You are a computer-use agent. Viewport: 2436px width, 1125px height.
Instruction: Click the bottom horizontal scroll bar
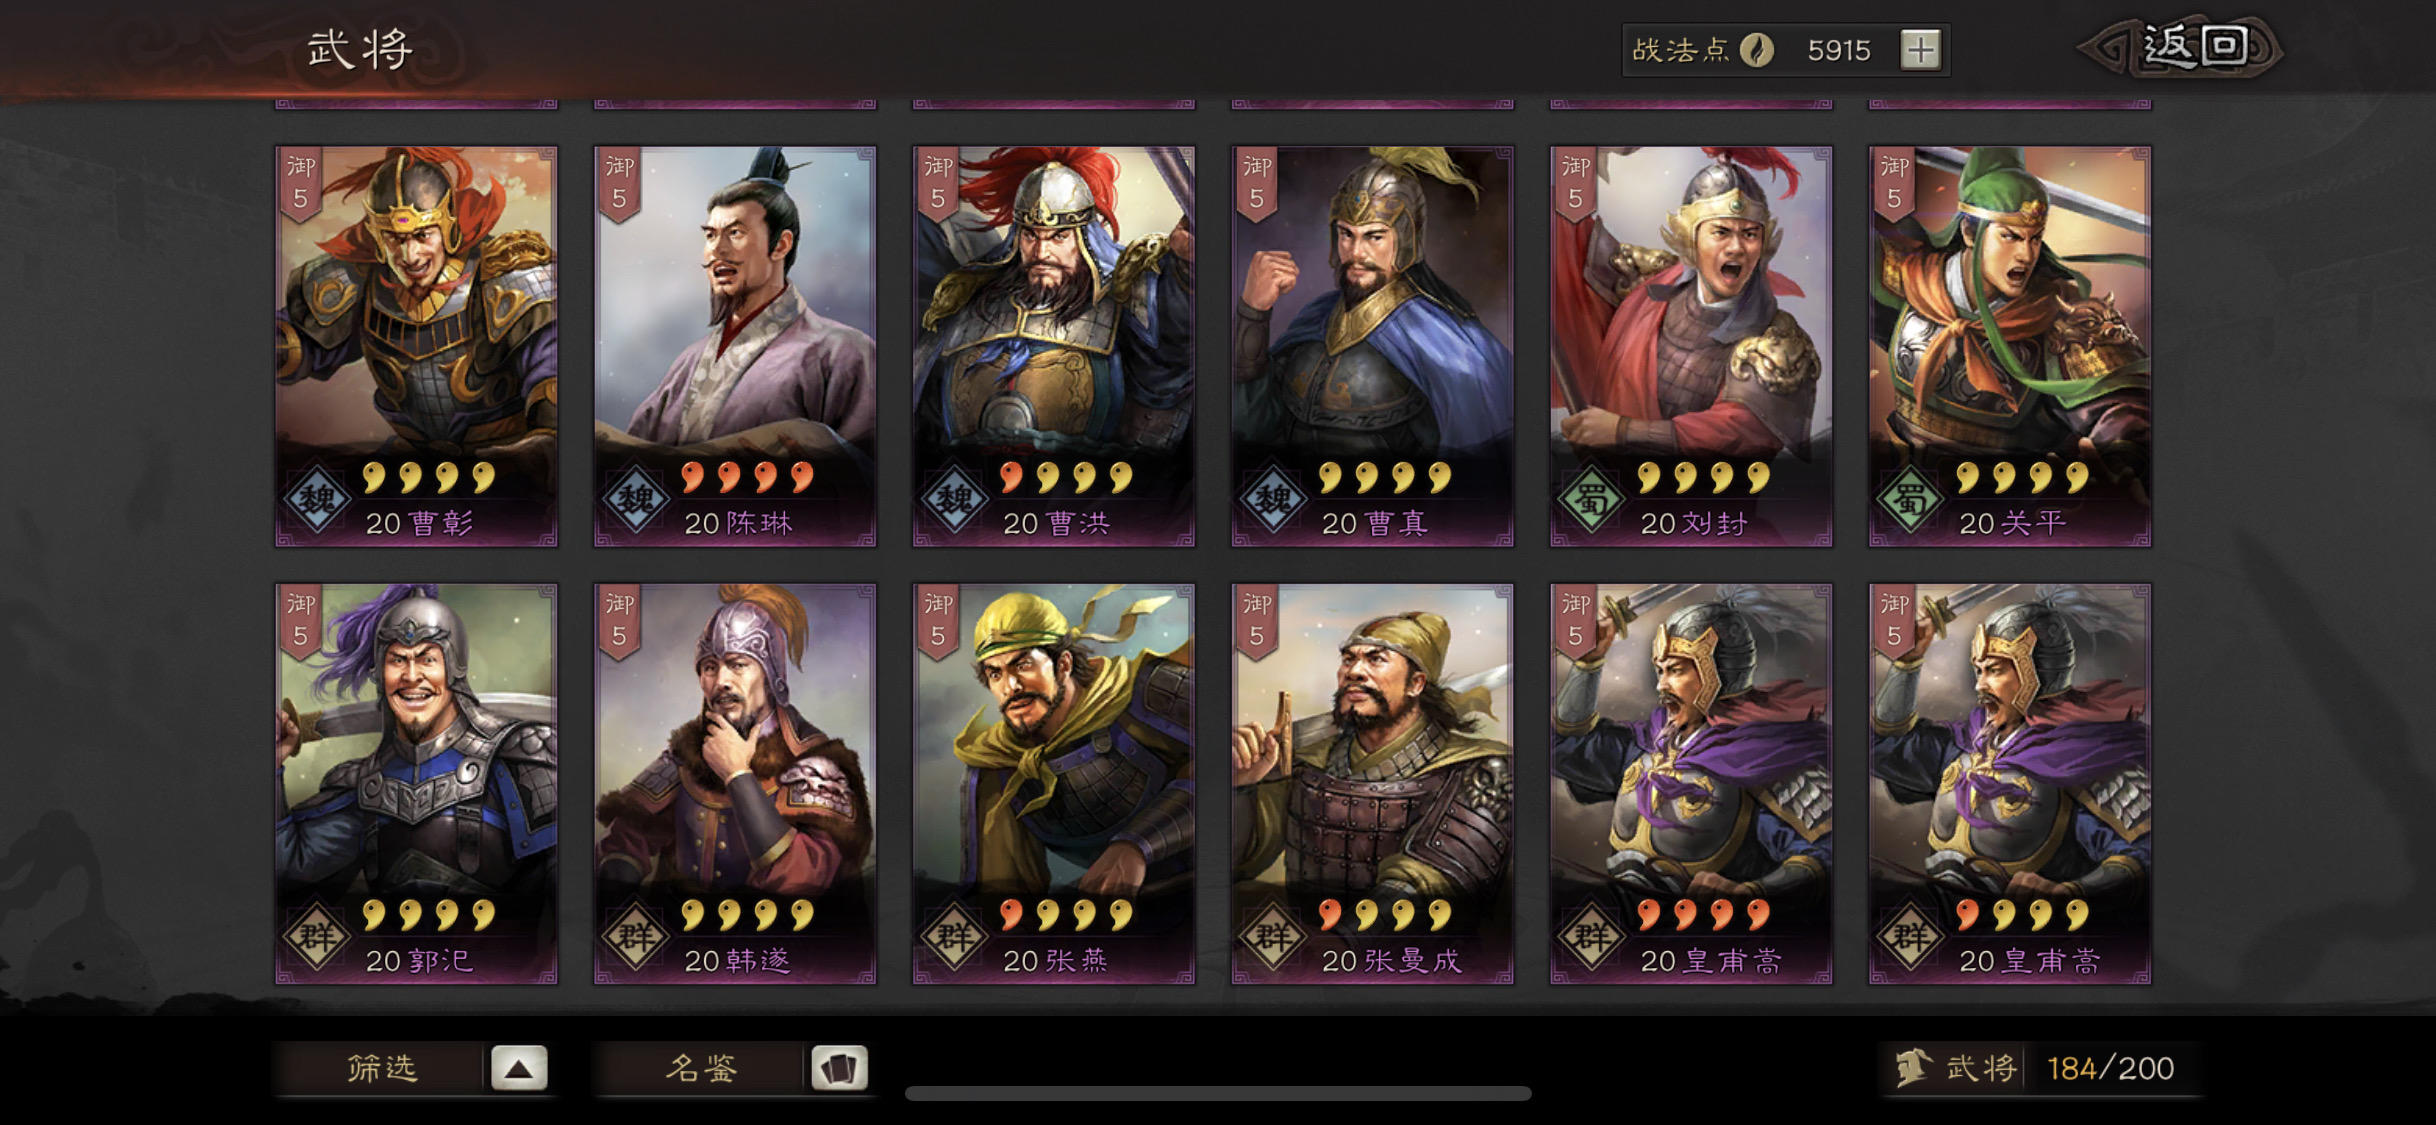tap(1218, 1093)
